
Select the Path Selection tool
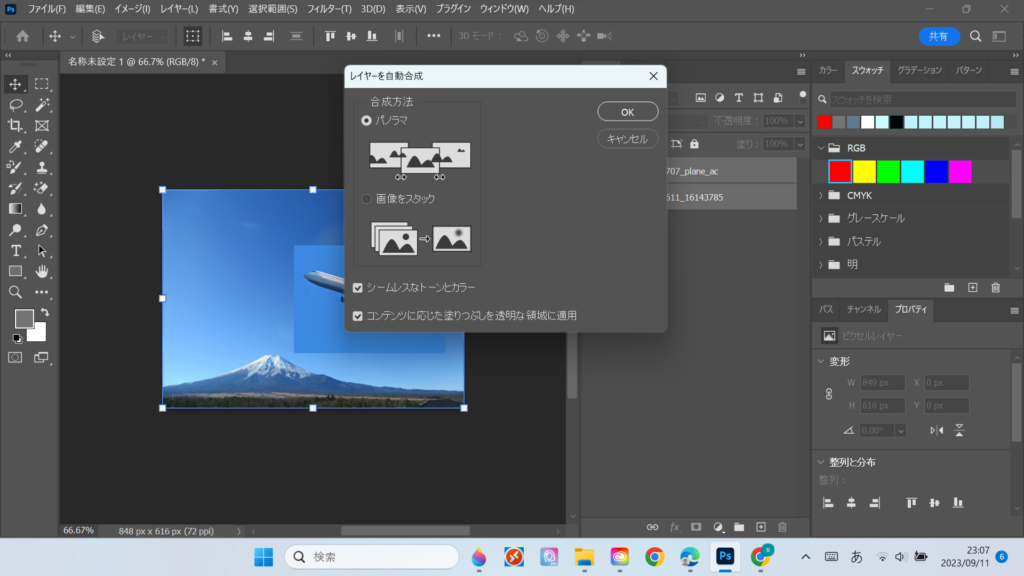pos(42,251)
